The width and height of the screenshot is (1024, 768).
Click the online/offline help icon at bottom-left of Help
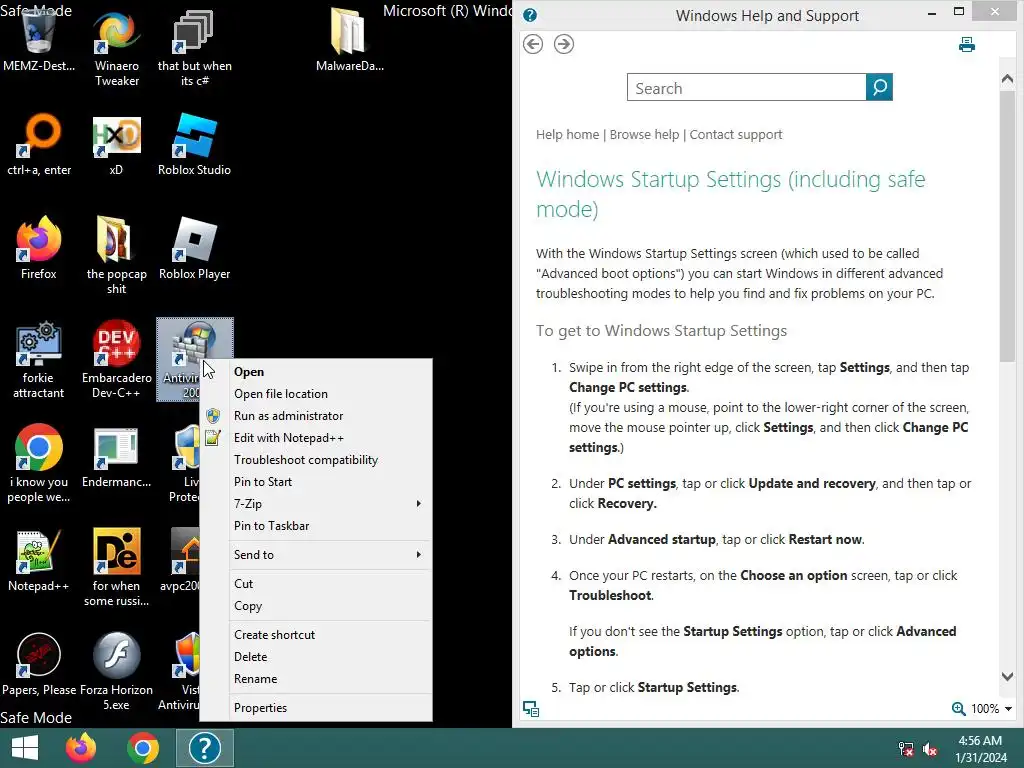[x=531, y=709]
